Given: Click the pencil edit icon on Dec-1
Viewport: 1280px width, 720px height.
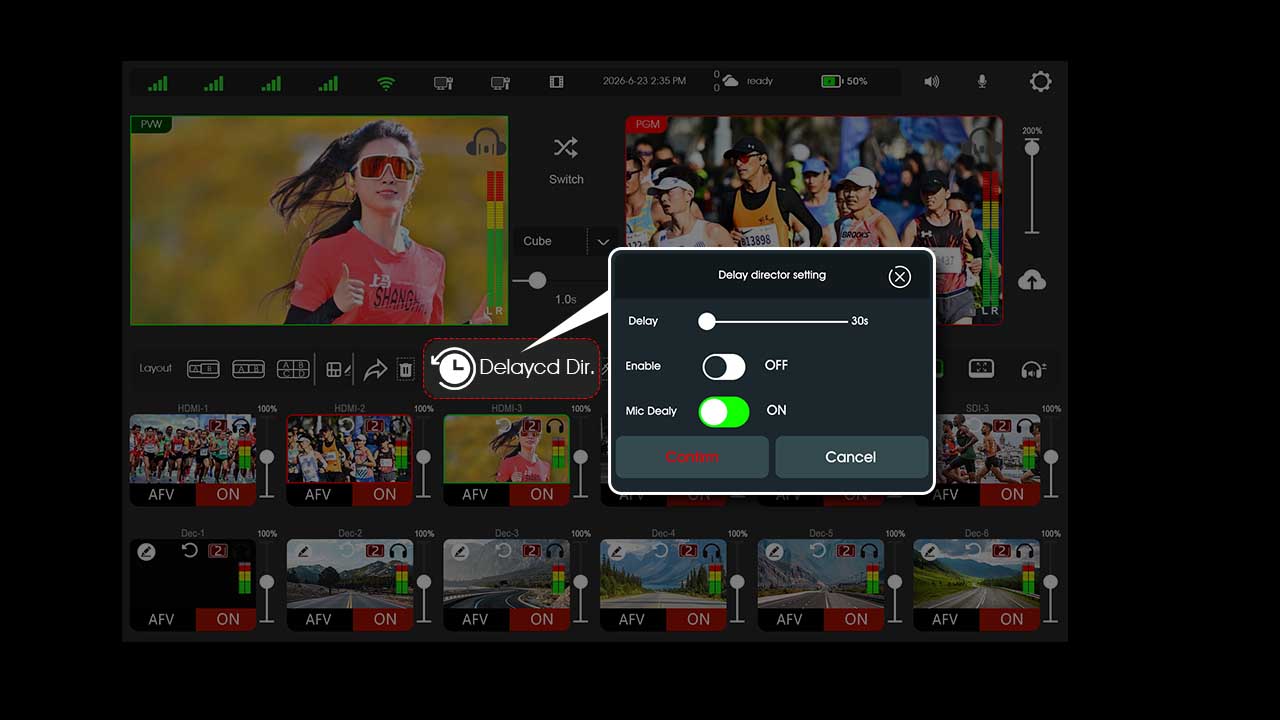Looking at the screenshot, I should [146, 551].
